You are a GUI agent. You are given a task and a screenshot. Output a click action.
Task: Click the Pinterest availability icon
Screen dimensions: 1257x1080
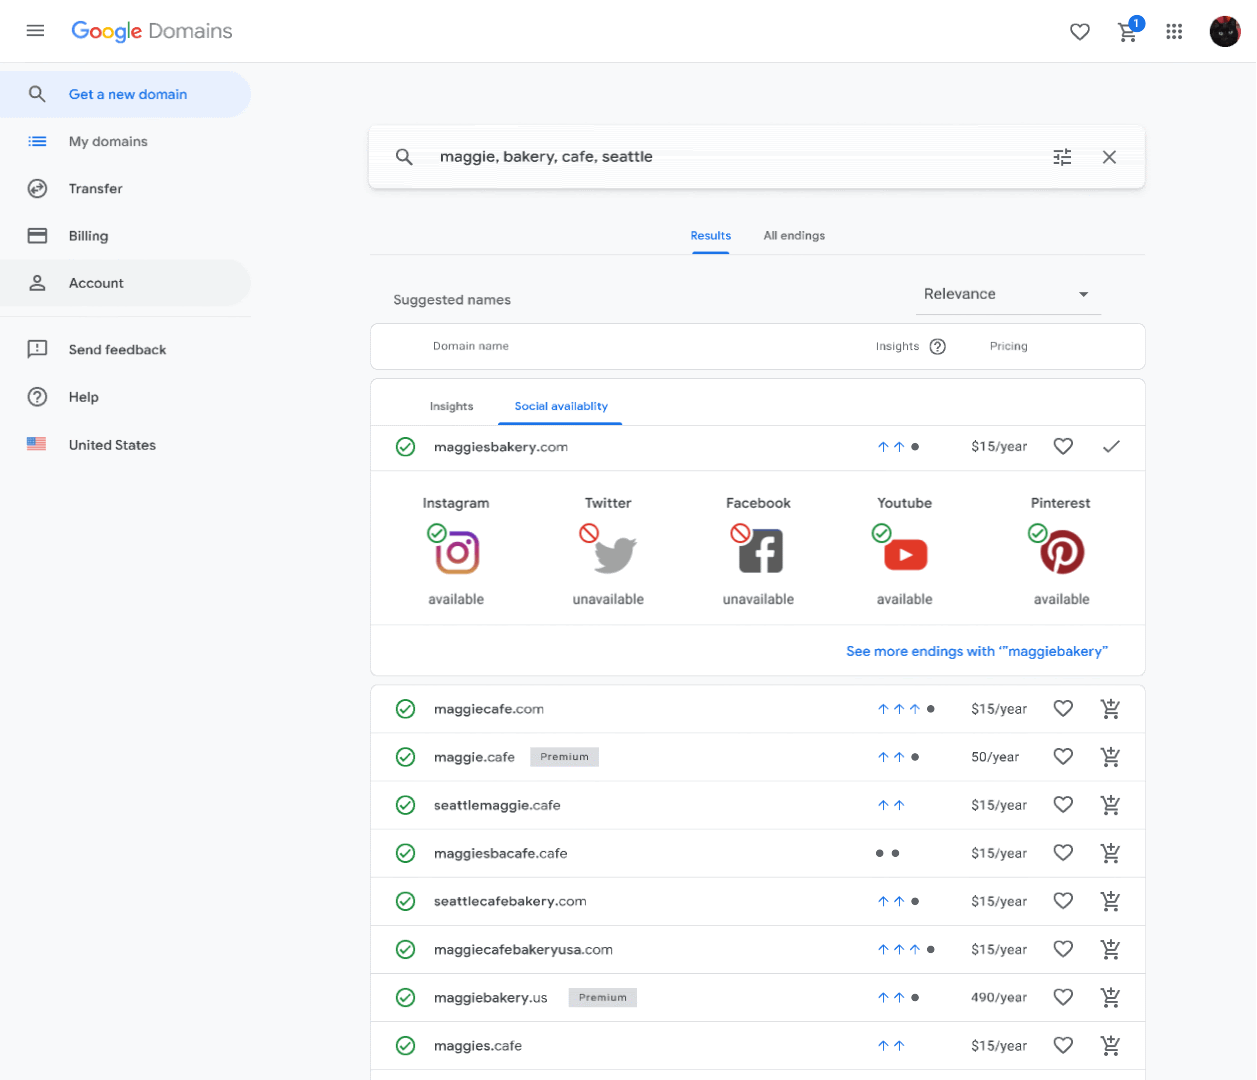[x=1060, y=551]
